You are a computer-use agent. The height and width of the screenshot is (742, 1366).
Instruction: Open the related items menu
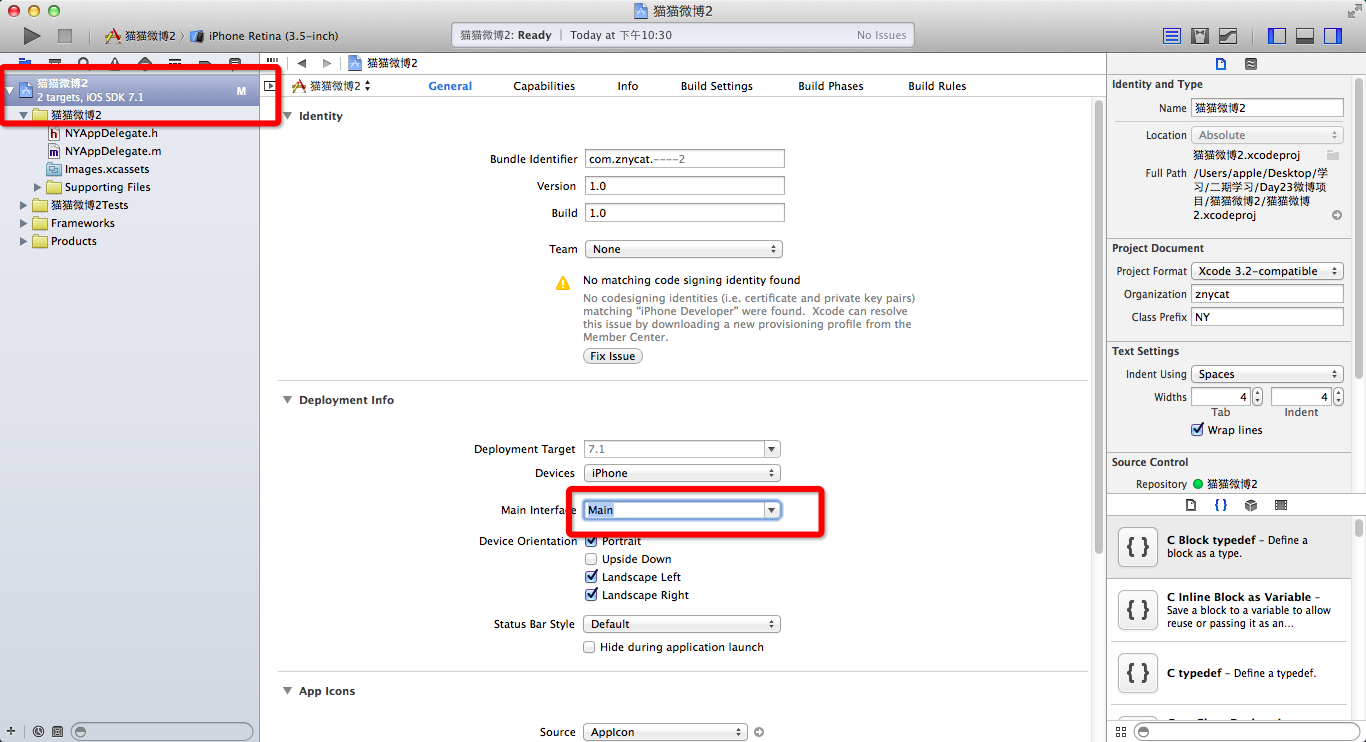point(272,63)
